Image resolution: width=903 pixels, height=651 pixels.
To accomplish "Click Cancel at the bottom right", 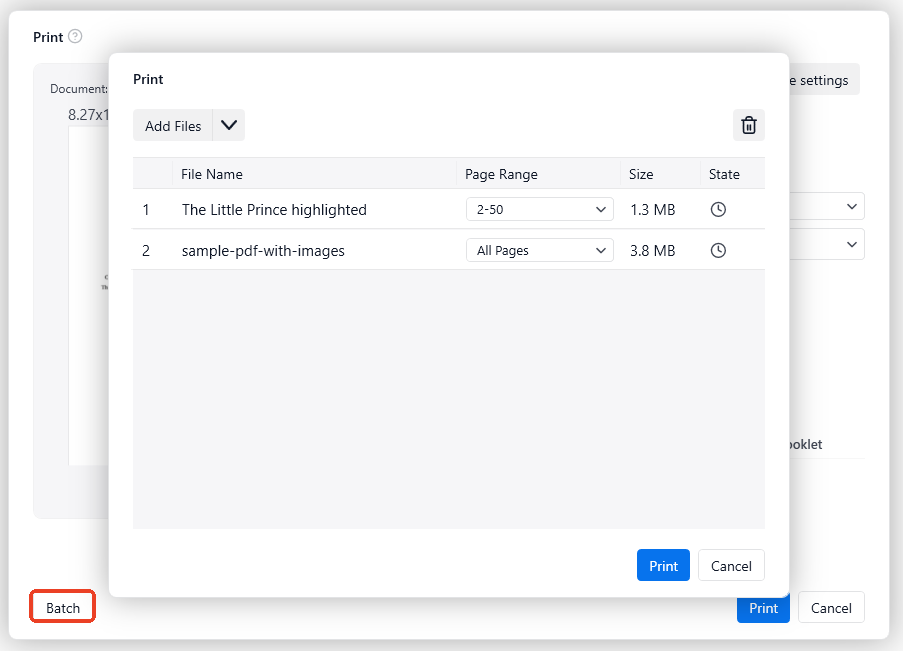I will tap(831, 607).
